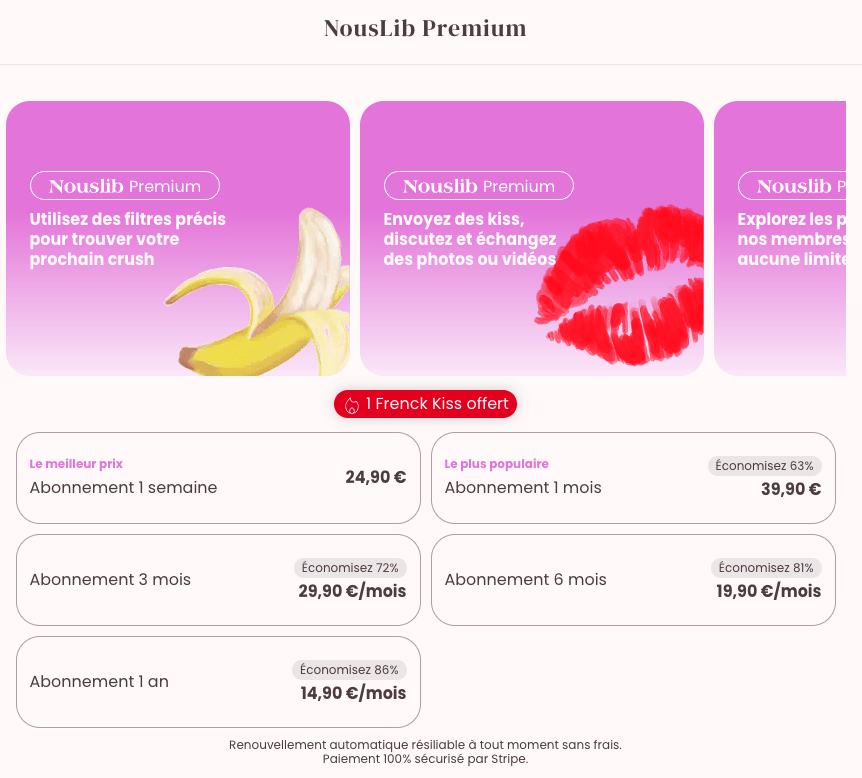Click the Nouslib Premium badge on the kiss card
Screen dimensions: 862x778
479,186
